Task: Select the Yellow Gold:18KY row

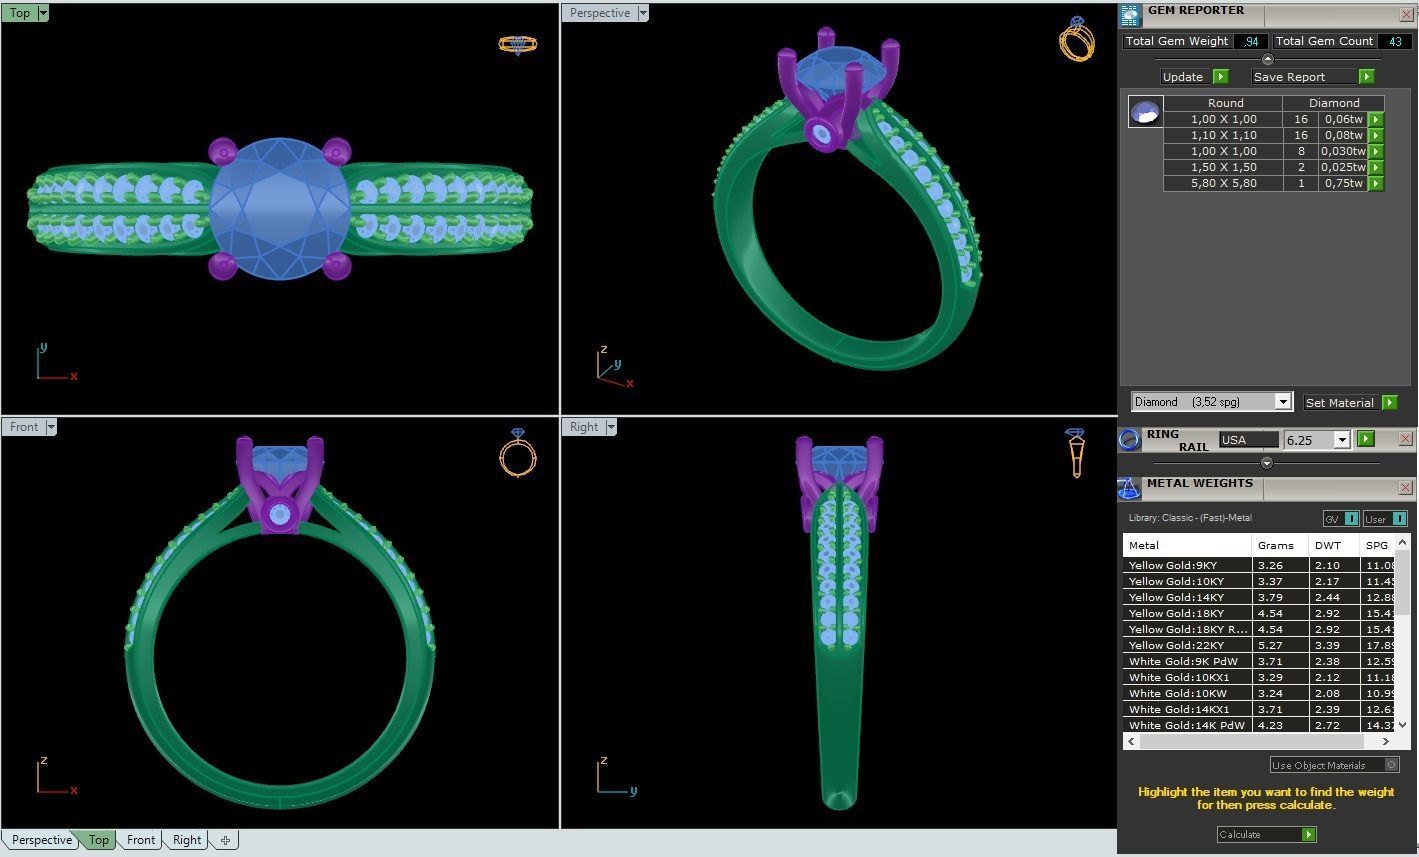Action: (x=1259, y=613)
